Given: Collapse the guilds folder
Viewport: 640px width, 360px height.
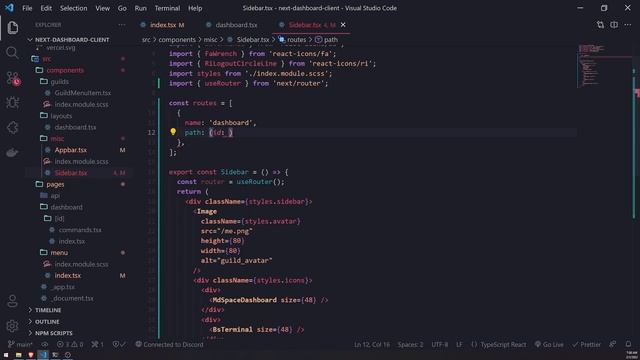Looking at the screenshot, I should pos(59,82).
